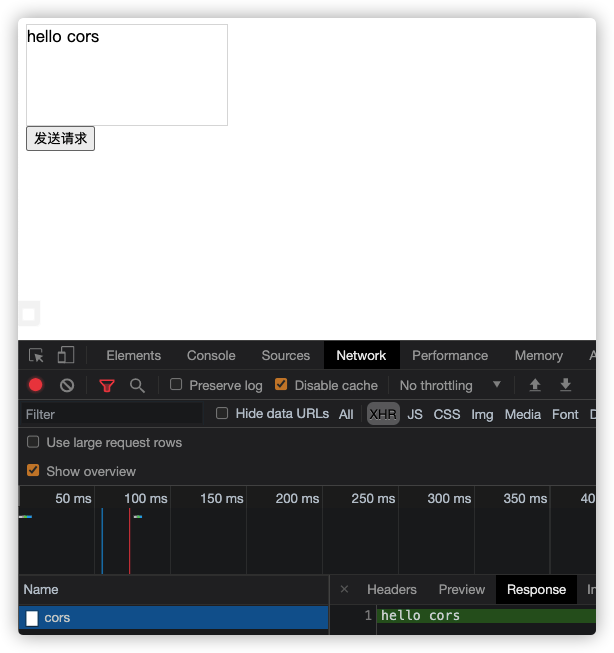Uncheck the Show overview checkbox
614x653 pixels.
pos(33,471)
